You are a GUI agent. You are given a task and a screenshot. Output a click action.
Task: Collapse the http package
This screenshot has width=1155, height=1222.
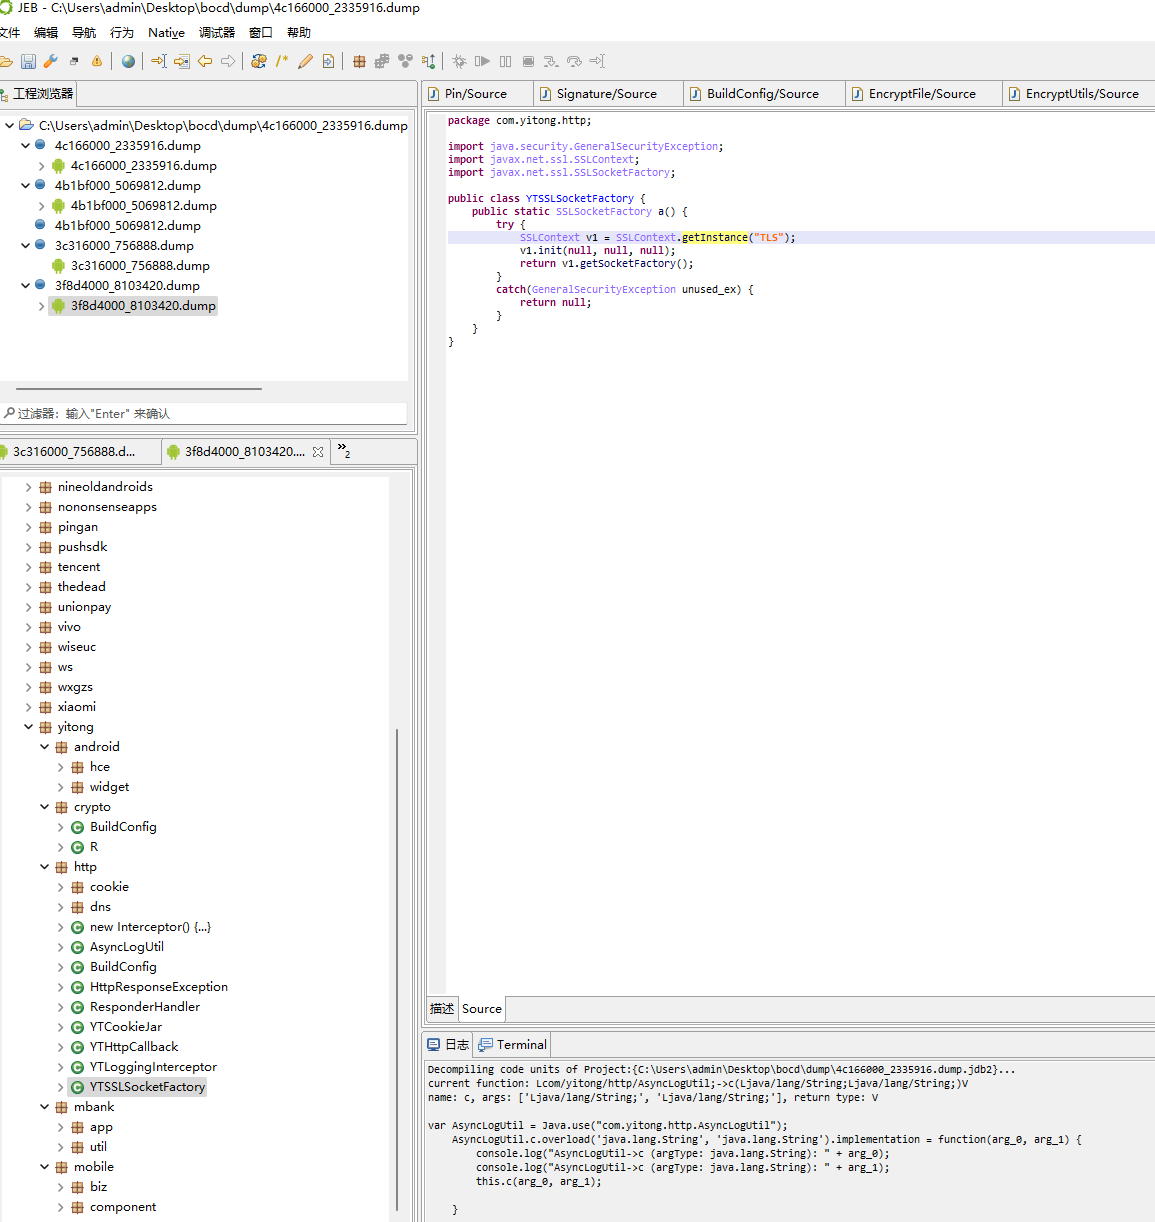pos(44,867)
